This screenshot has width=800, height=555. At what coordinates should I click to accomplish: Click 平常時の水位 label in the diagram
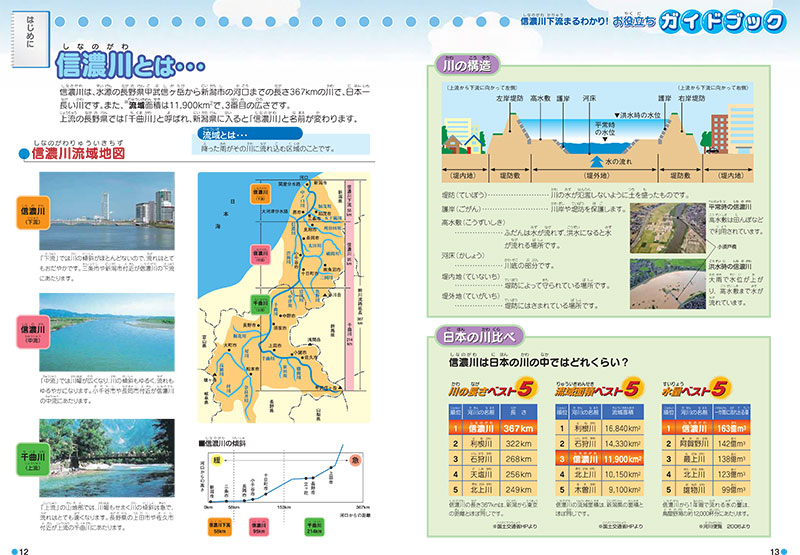(605, 129)
